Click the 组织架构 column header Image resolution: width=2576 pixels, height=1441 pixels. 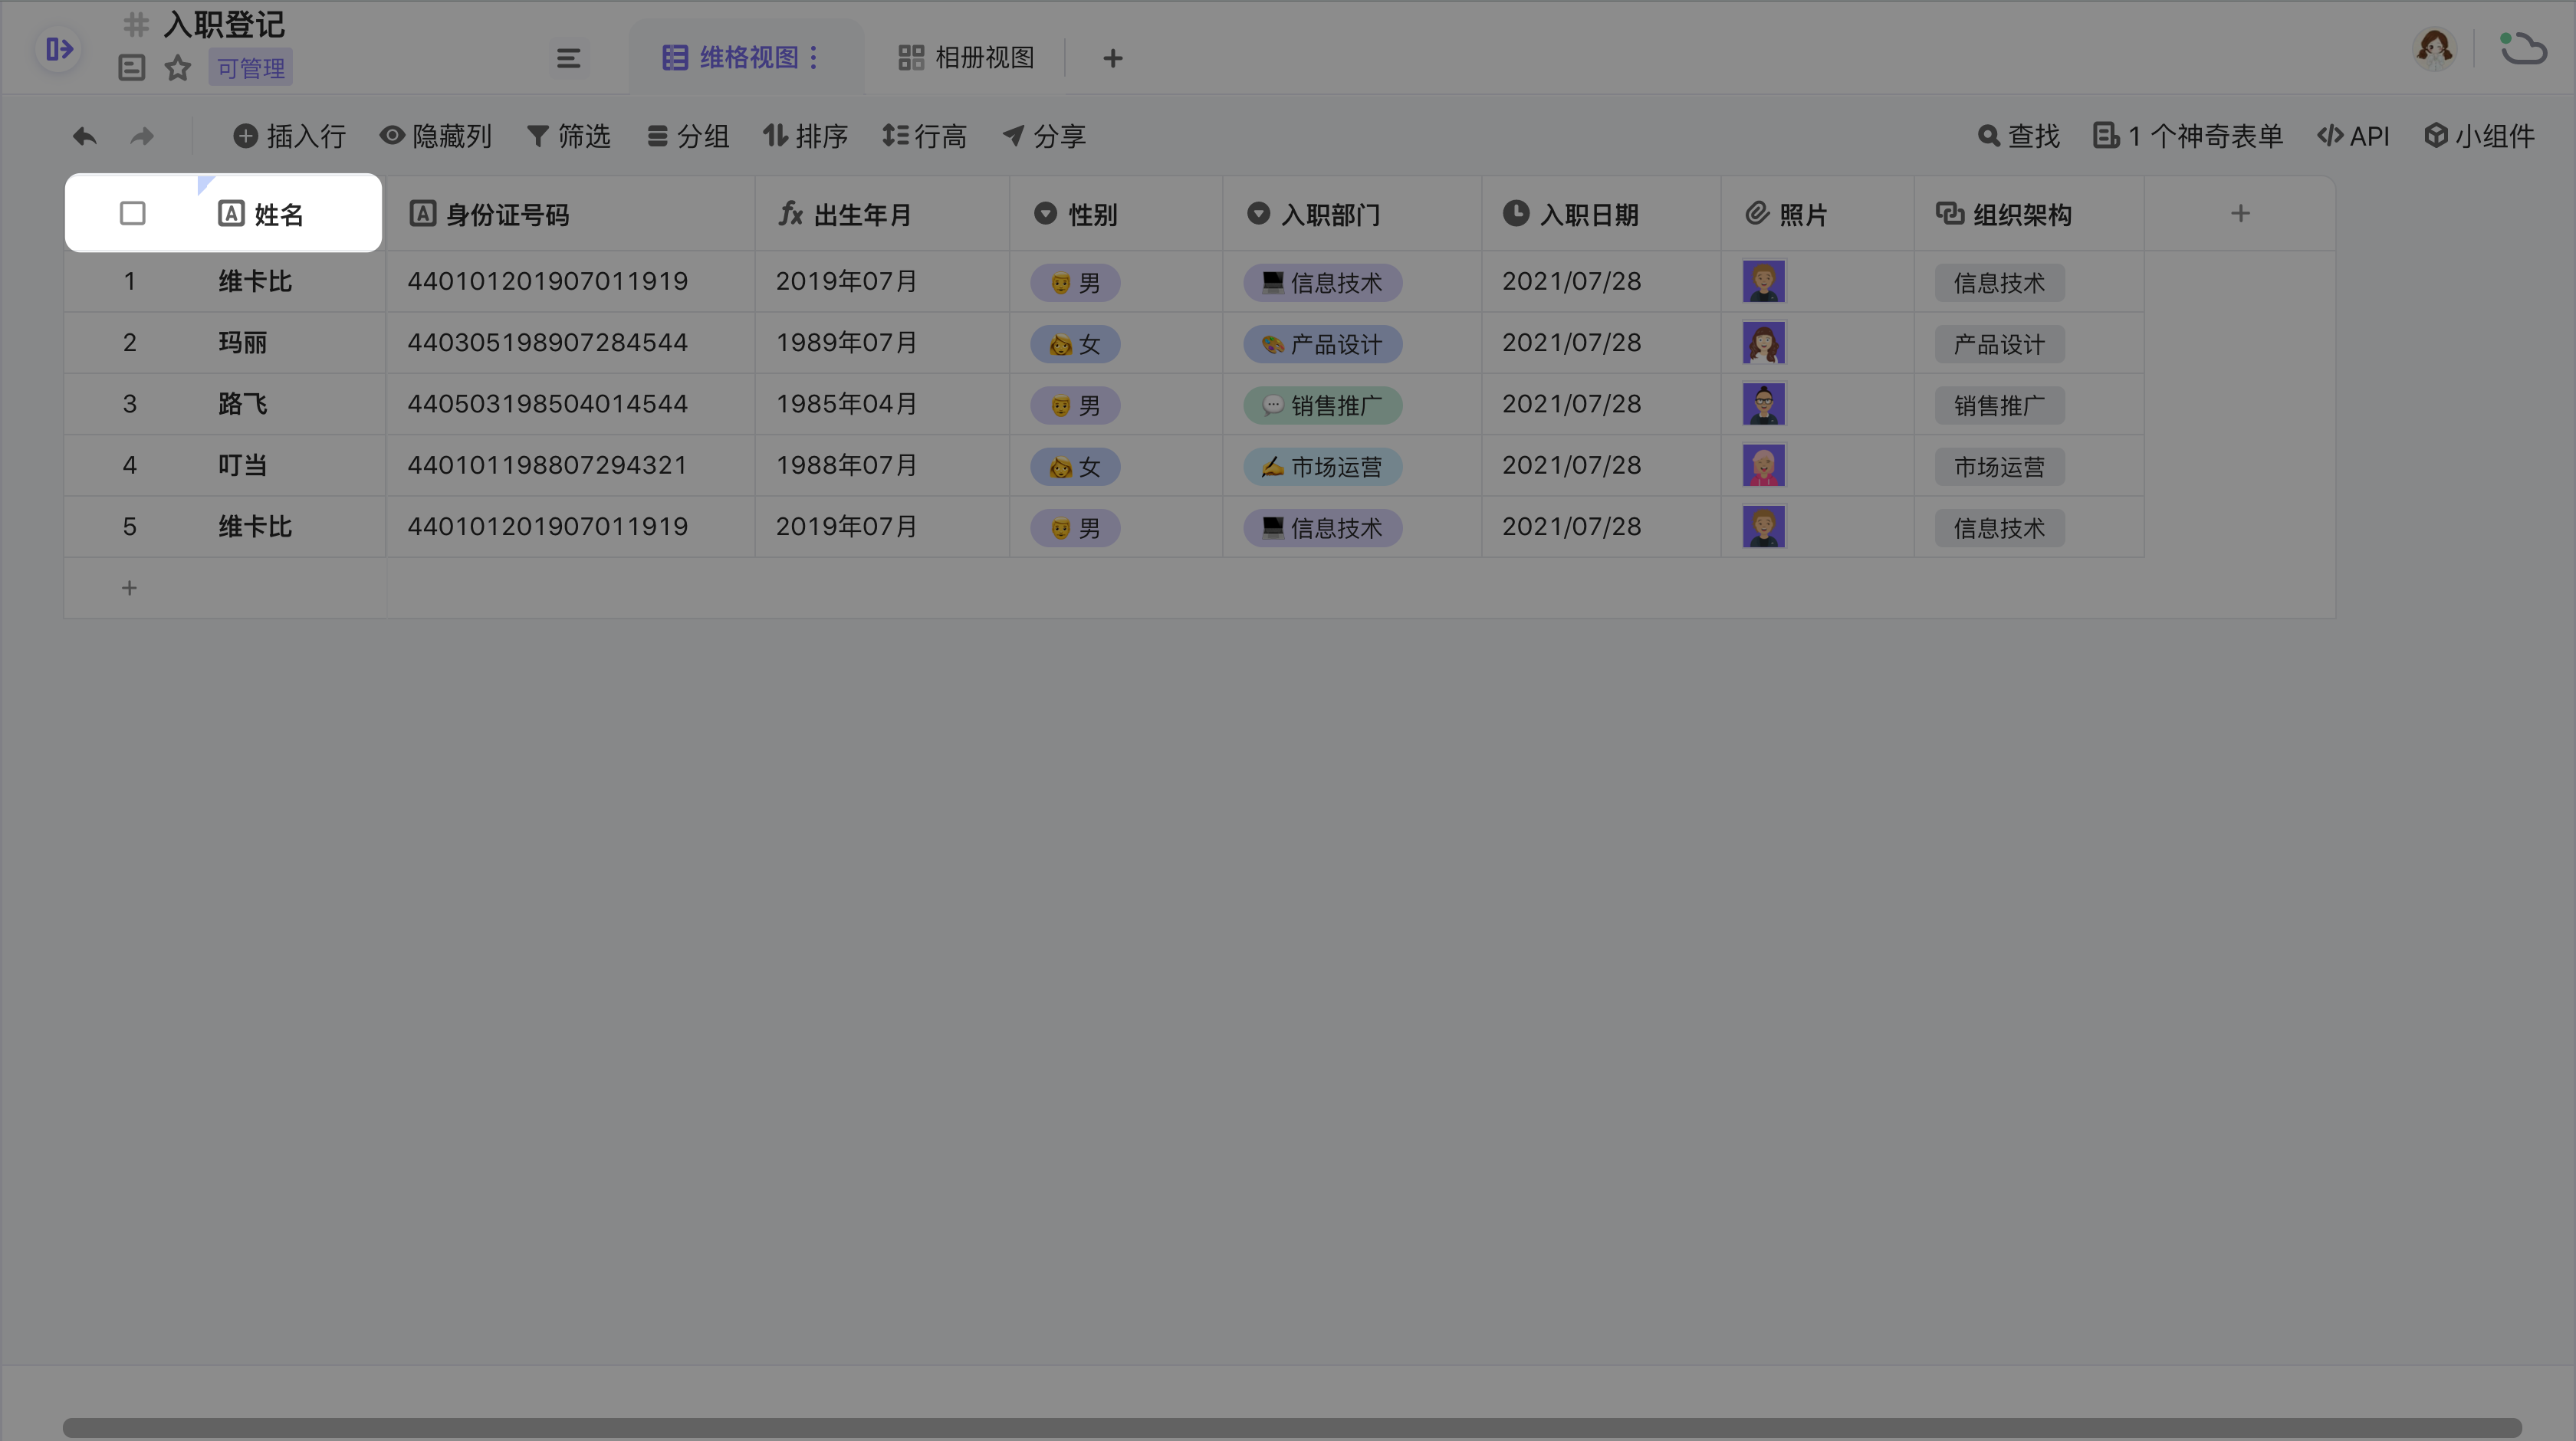[2029, 214]
